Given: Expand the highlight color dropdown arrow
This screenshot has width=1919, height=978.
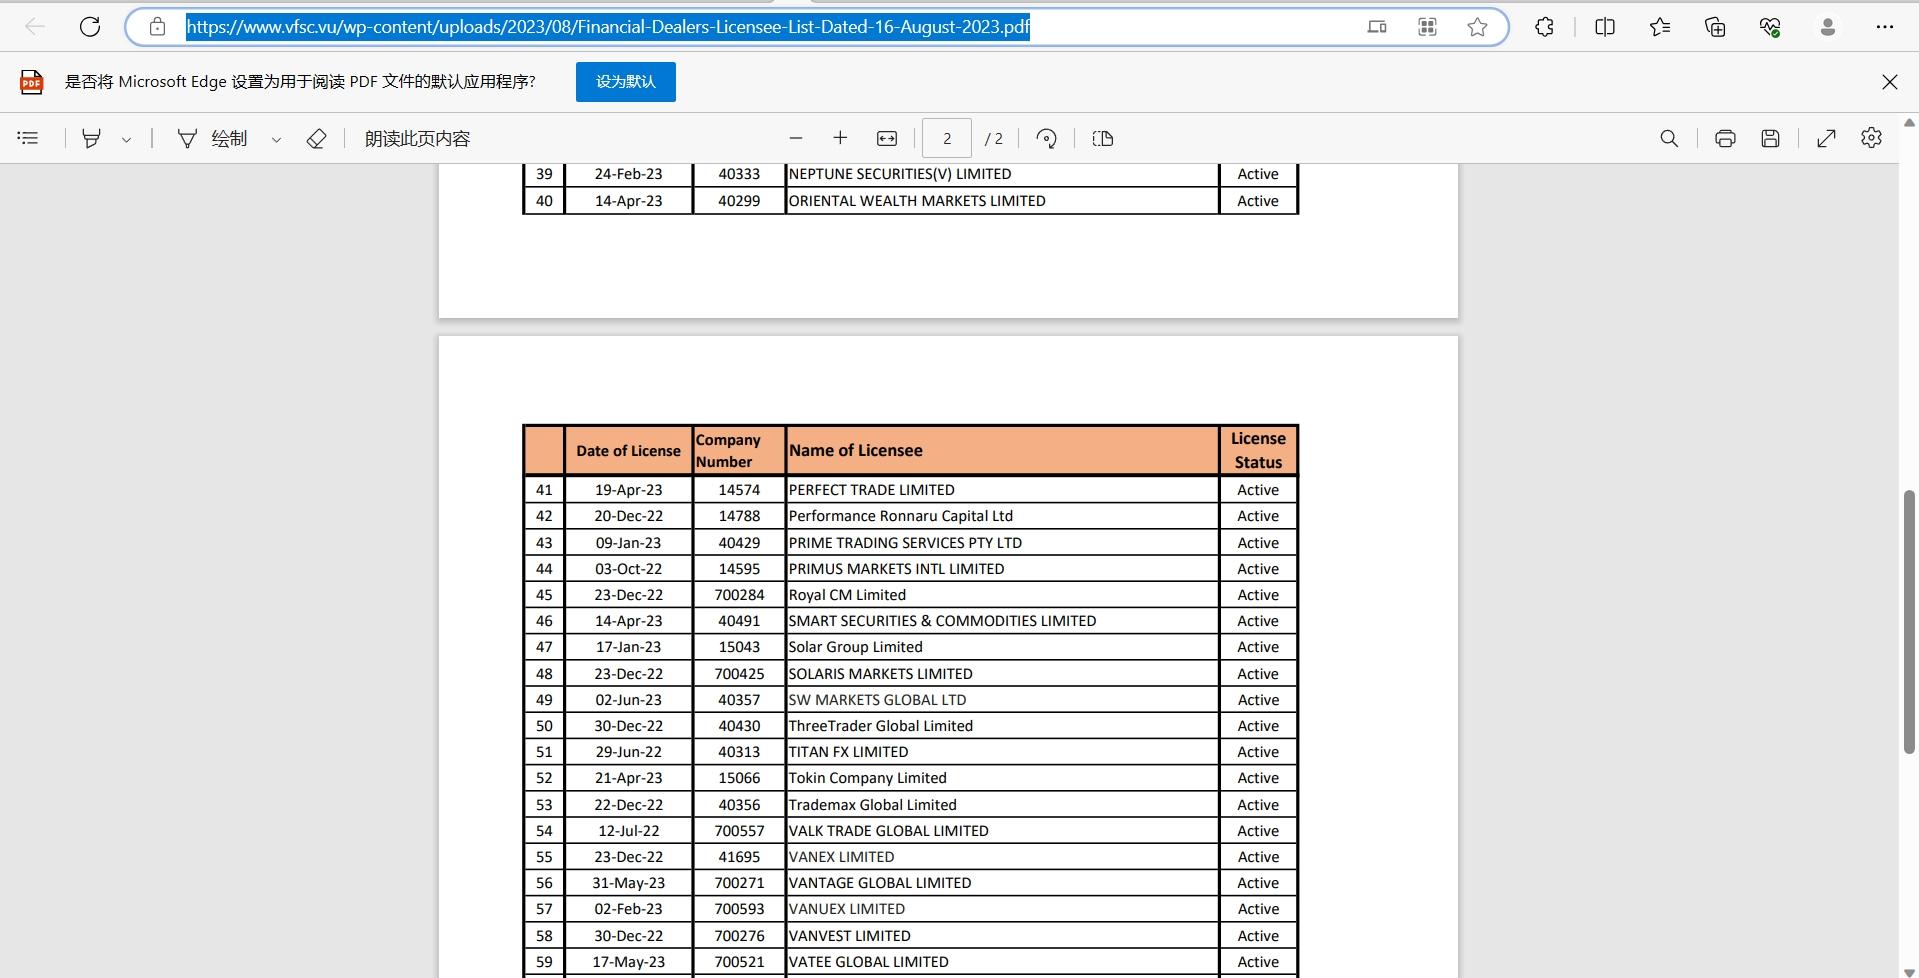Looking at the screenshot, I should (126, 139).
